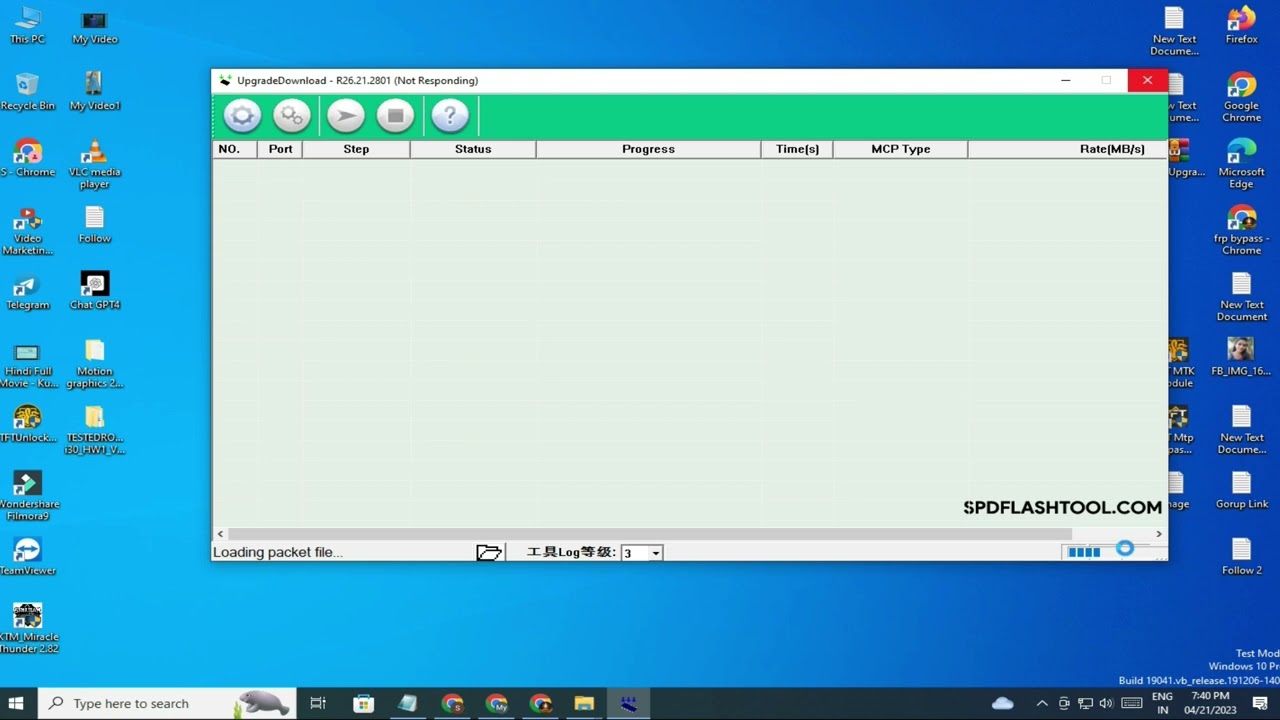Select the TESTEDRO folder on desktop
Screen dimensions: 1280x720
95,430
